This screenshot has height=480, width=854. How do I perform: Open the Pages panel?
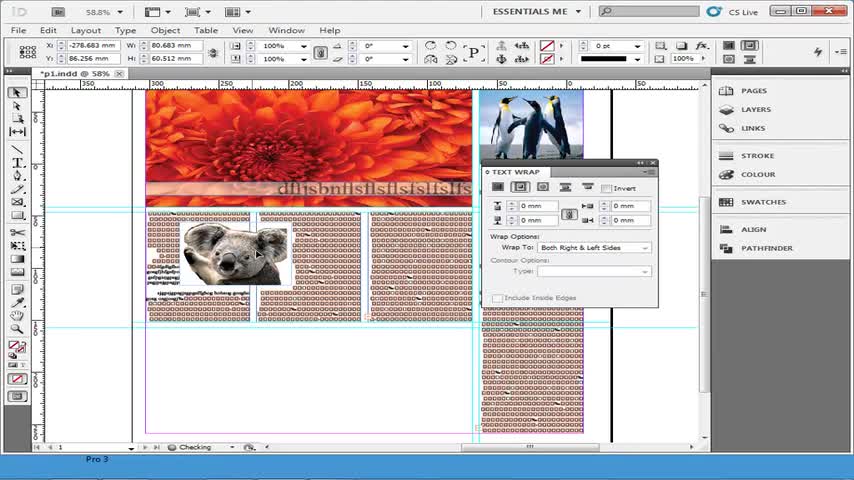click(753, 91)
